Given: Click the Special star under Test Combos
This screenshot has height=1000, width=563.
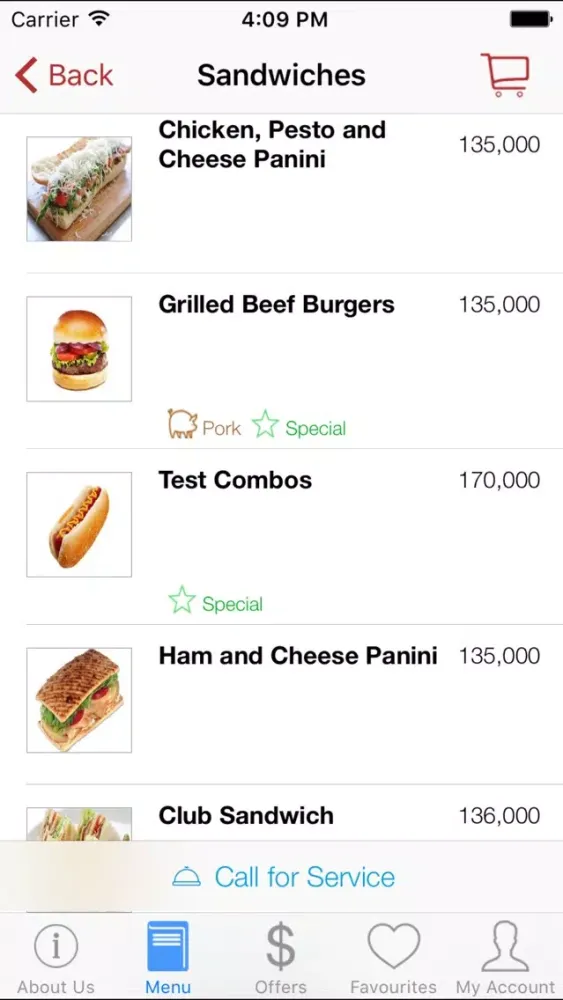Looking at the screenshot, I should pyautogui.click(x=182, y=600).
